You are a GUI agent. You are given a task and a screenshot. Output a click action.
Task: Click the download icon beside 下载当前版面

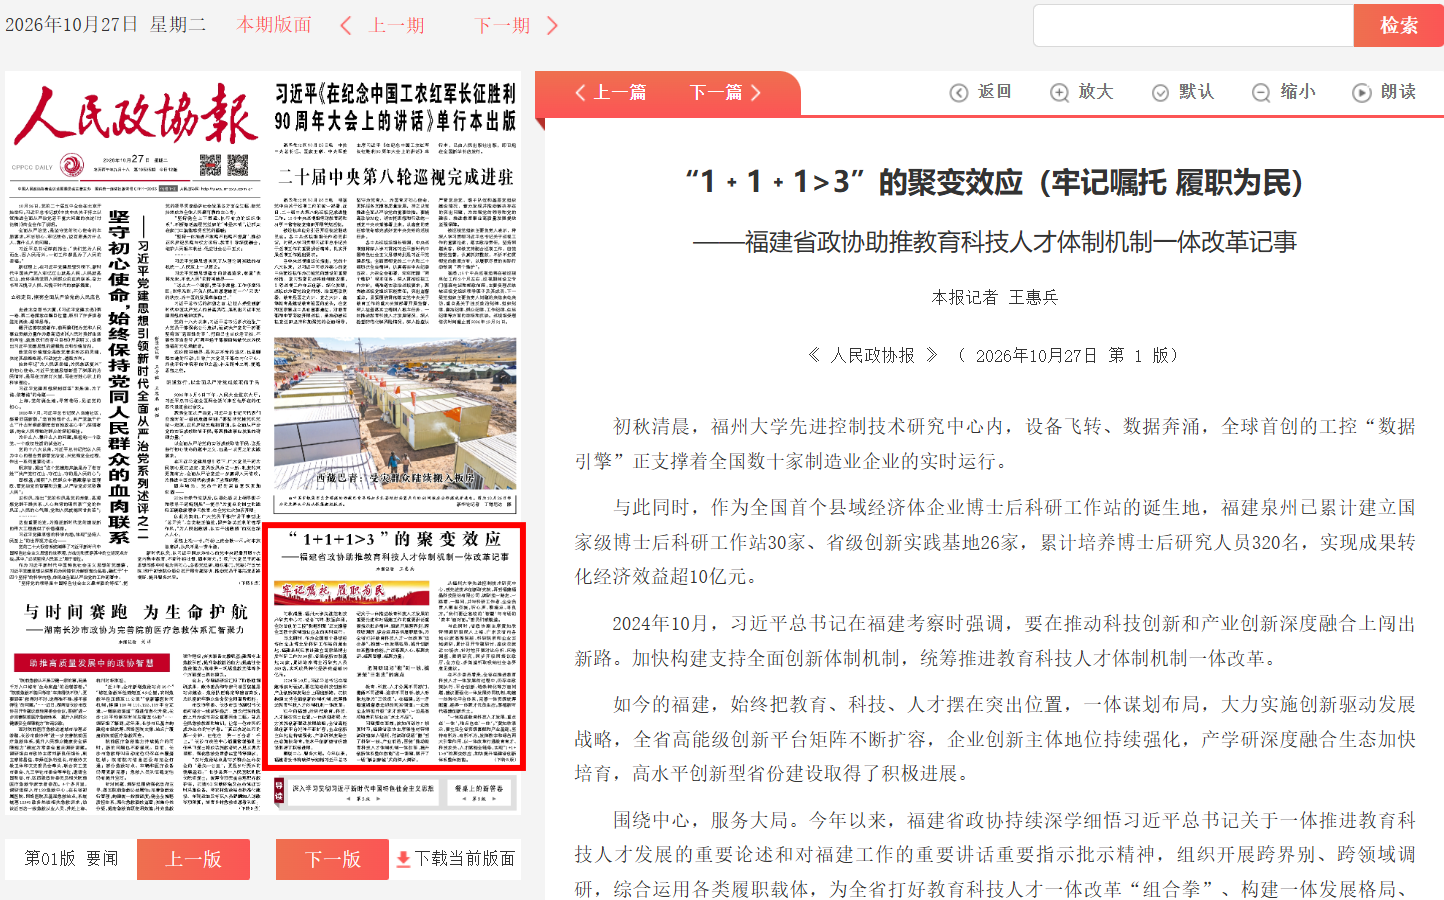click(403, 859)
